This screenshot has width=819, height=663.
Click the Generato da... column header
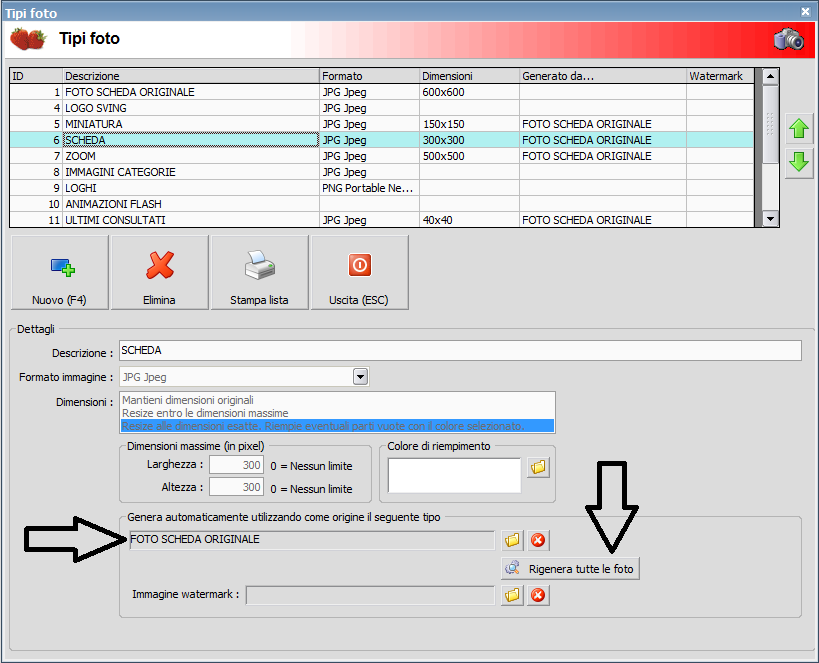pyautogui.click(x=603, y=76)
